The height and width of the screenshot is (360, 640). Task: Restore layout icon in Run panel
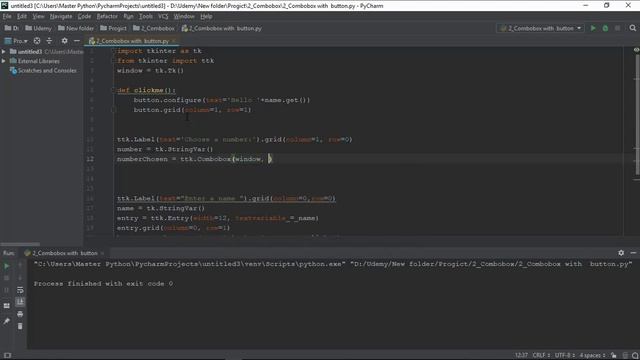click(x=7, y=305)
